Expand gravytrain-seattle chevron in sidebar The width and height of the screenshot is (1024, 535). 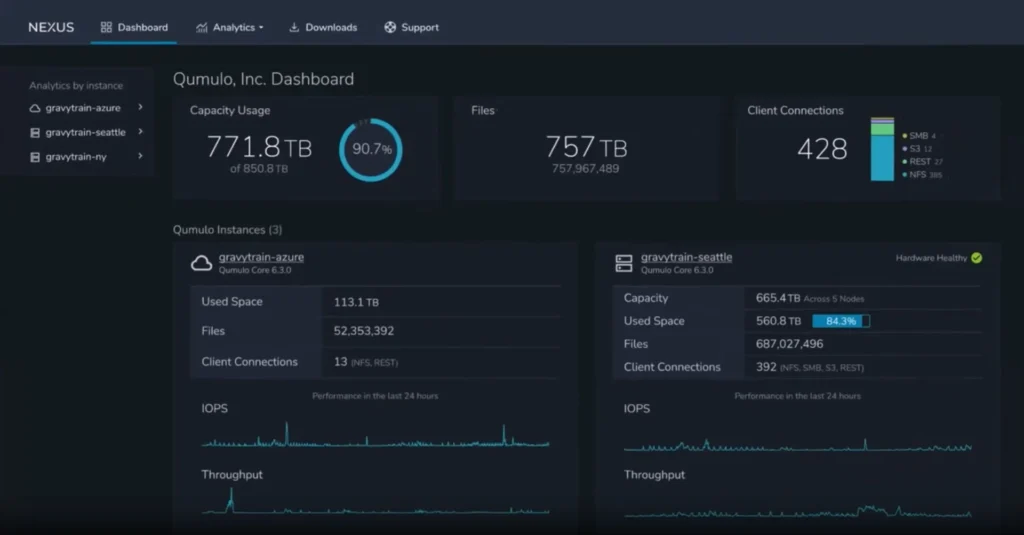[140, 132]
